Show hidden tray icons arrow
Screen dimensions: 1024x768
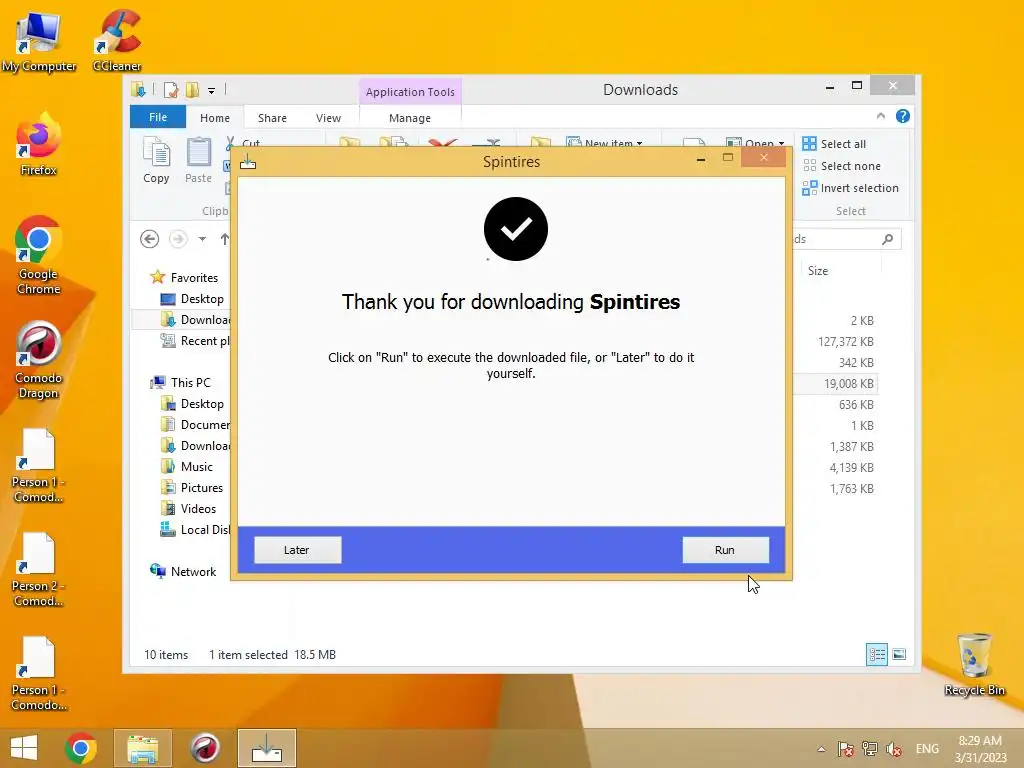[x=822, y=749]
